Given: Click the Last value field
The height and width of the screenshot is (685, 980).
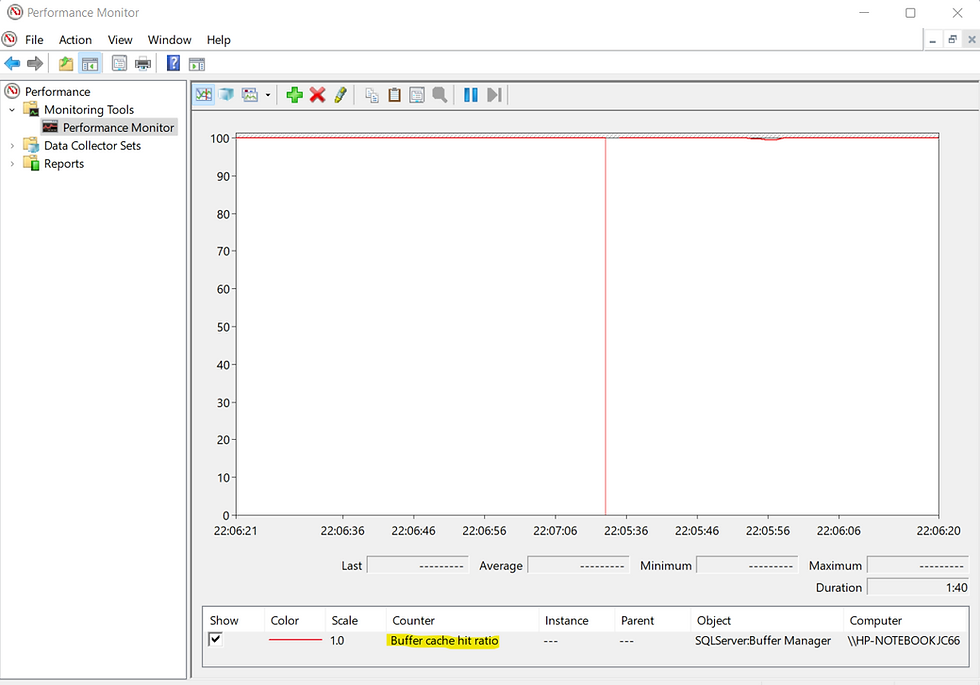Looking at the screenshot, I should click(x=418, y=565).
